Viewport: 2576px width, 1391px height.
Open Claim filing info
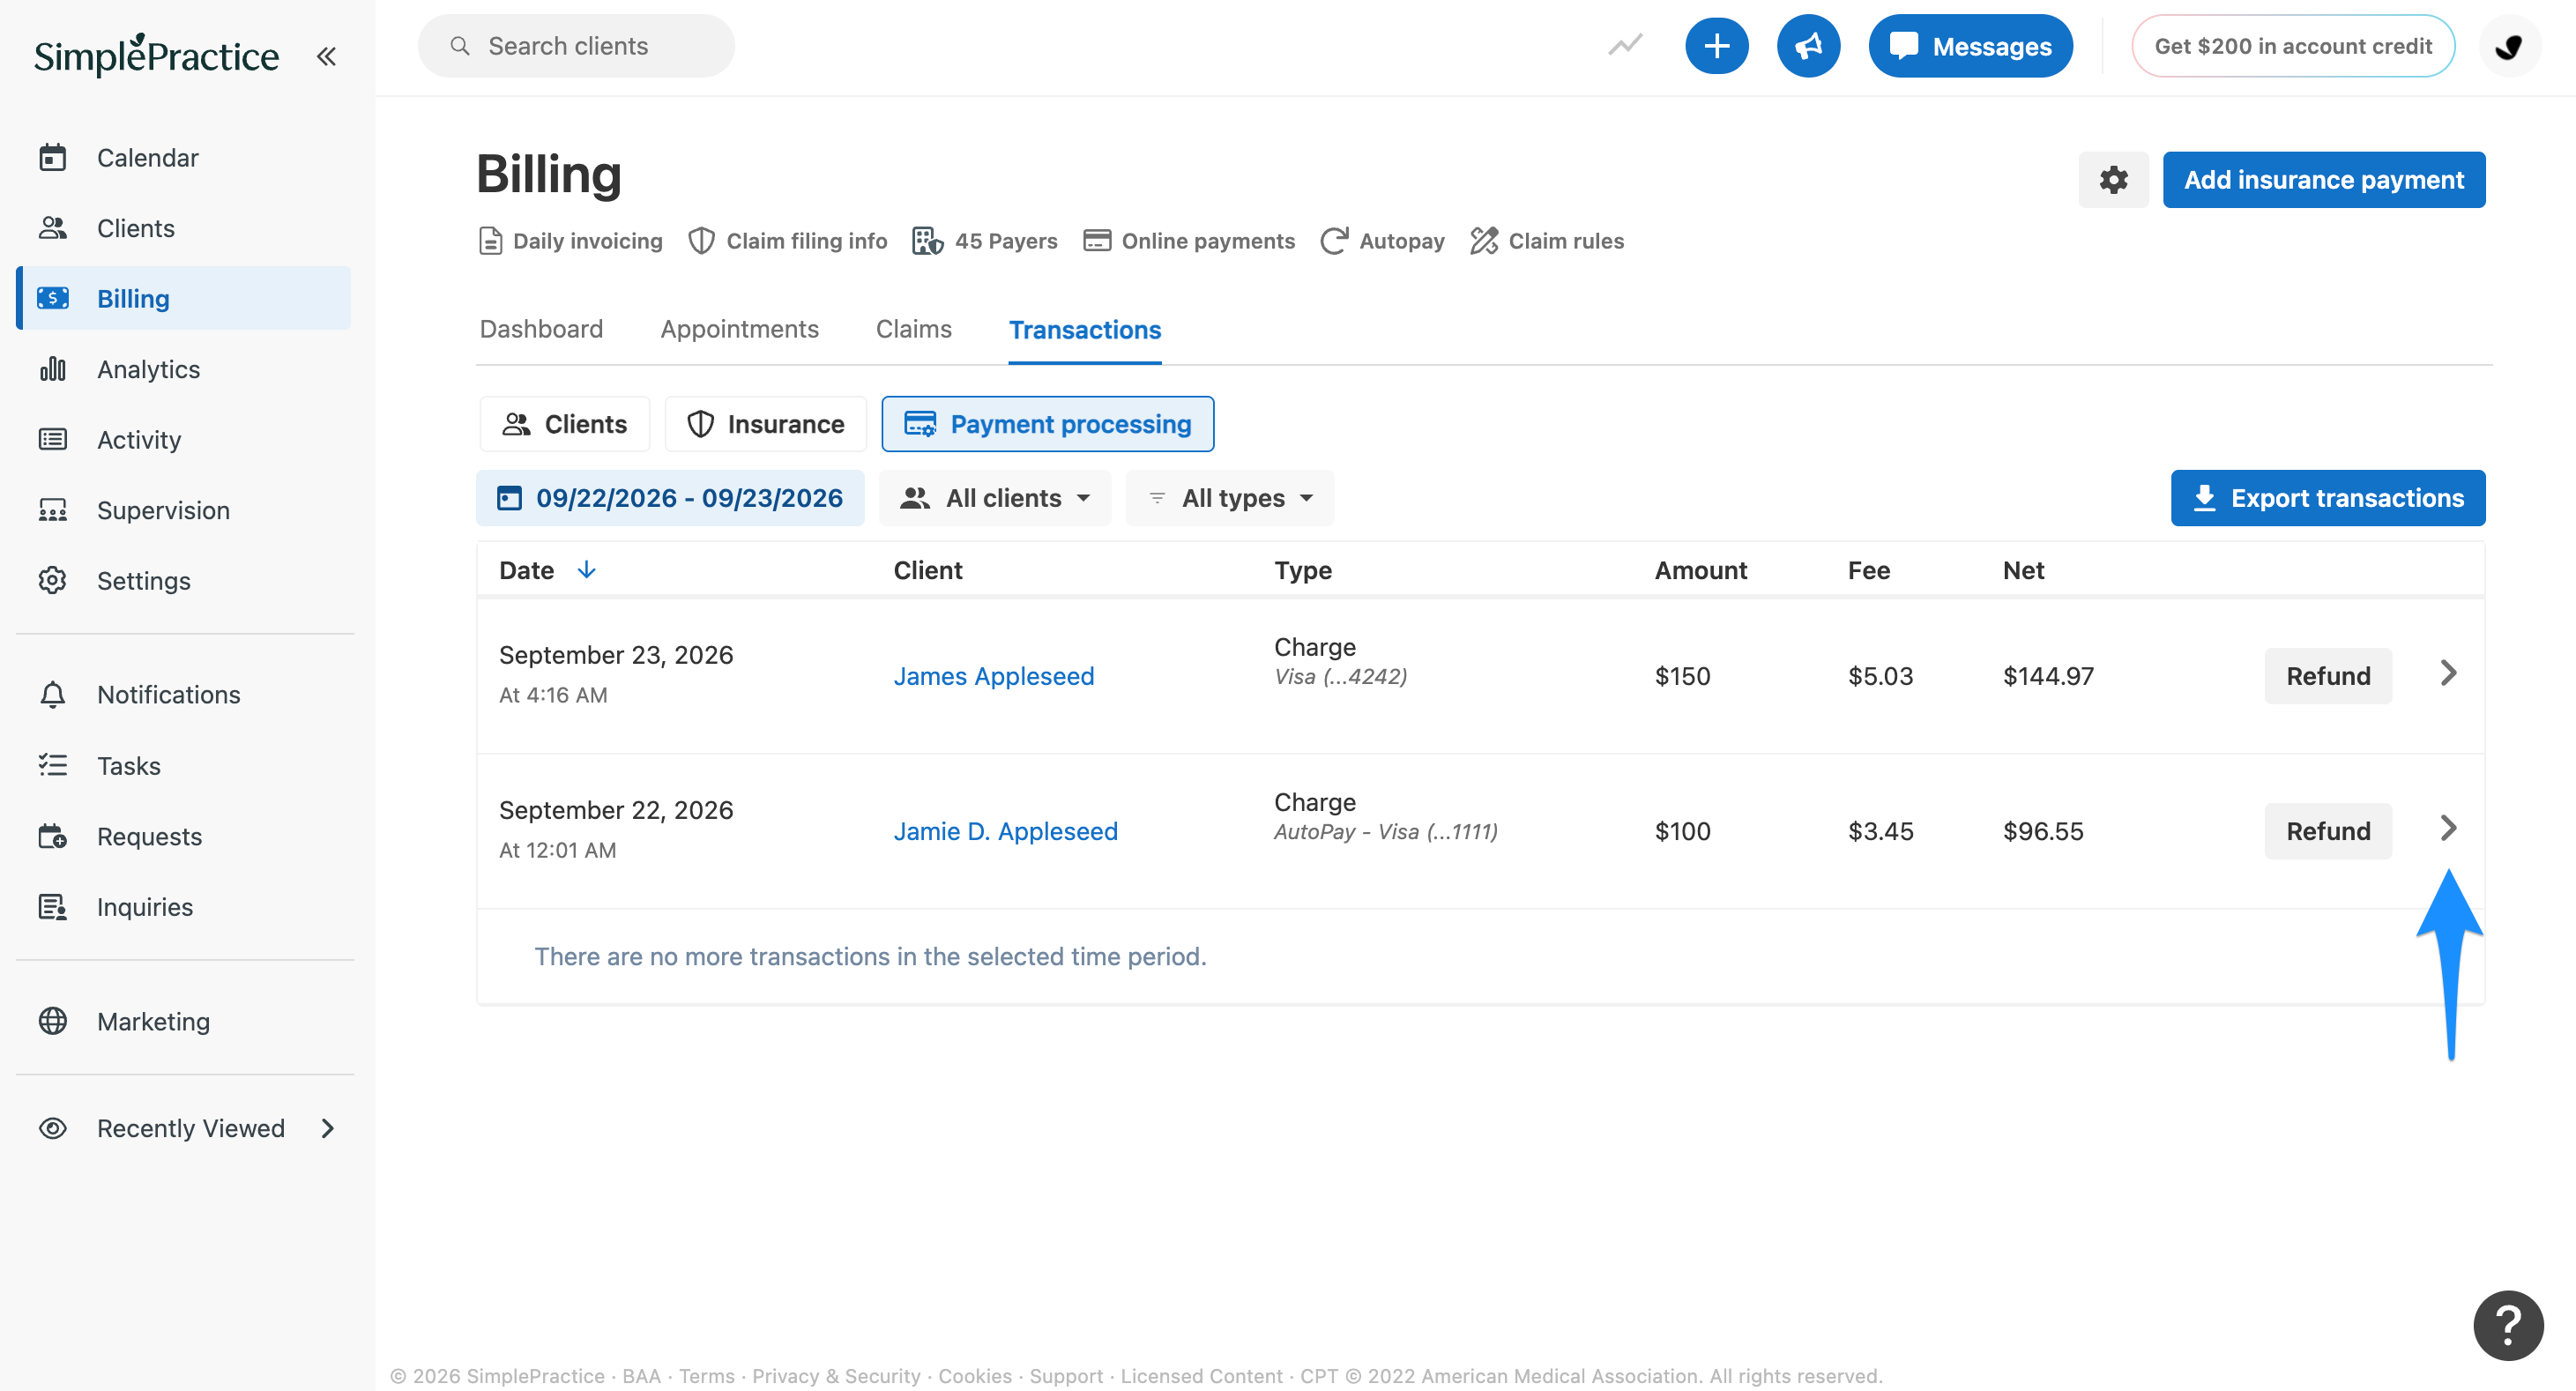pos(788,241)
